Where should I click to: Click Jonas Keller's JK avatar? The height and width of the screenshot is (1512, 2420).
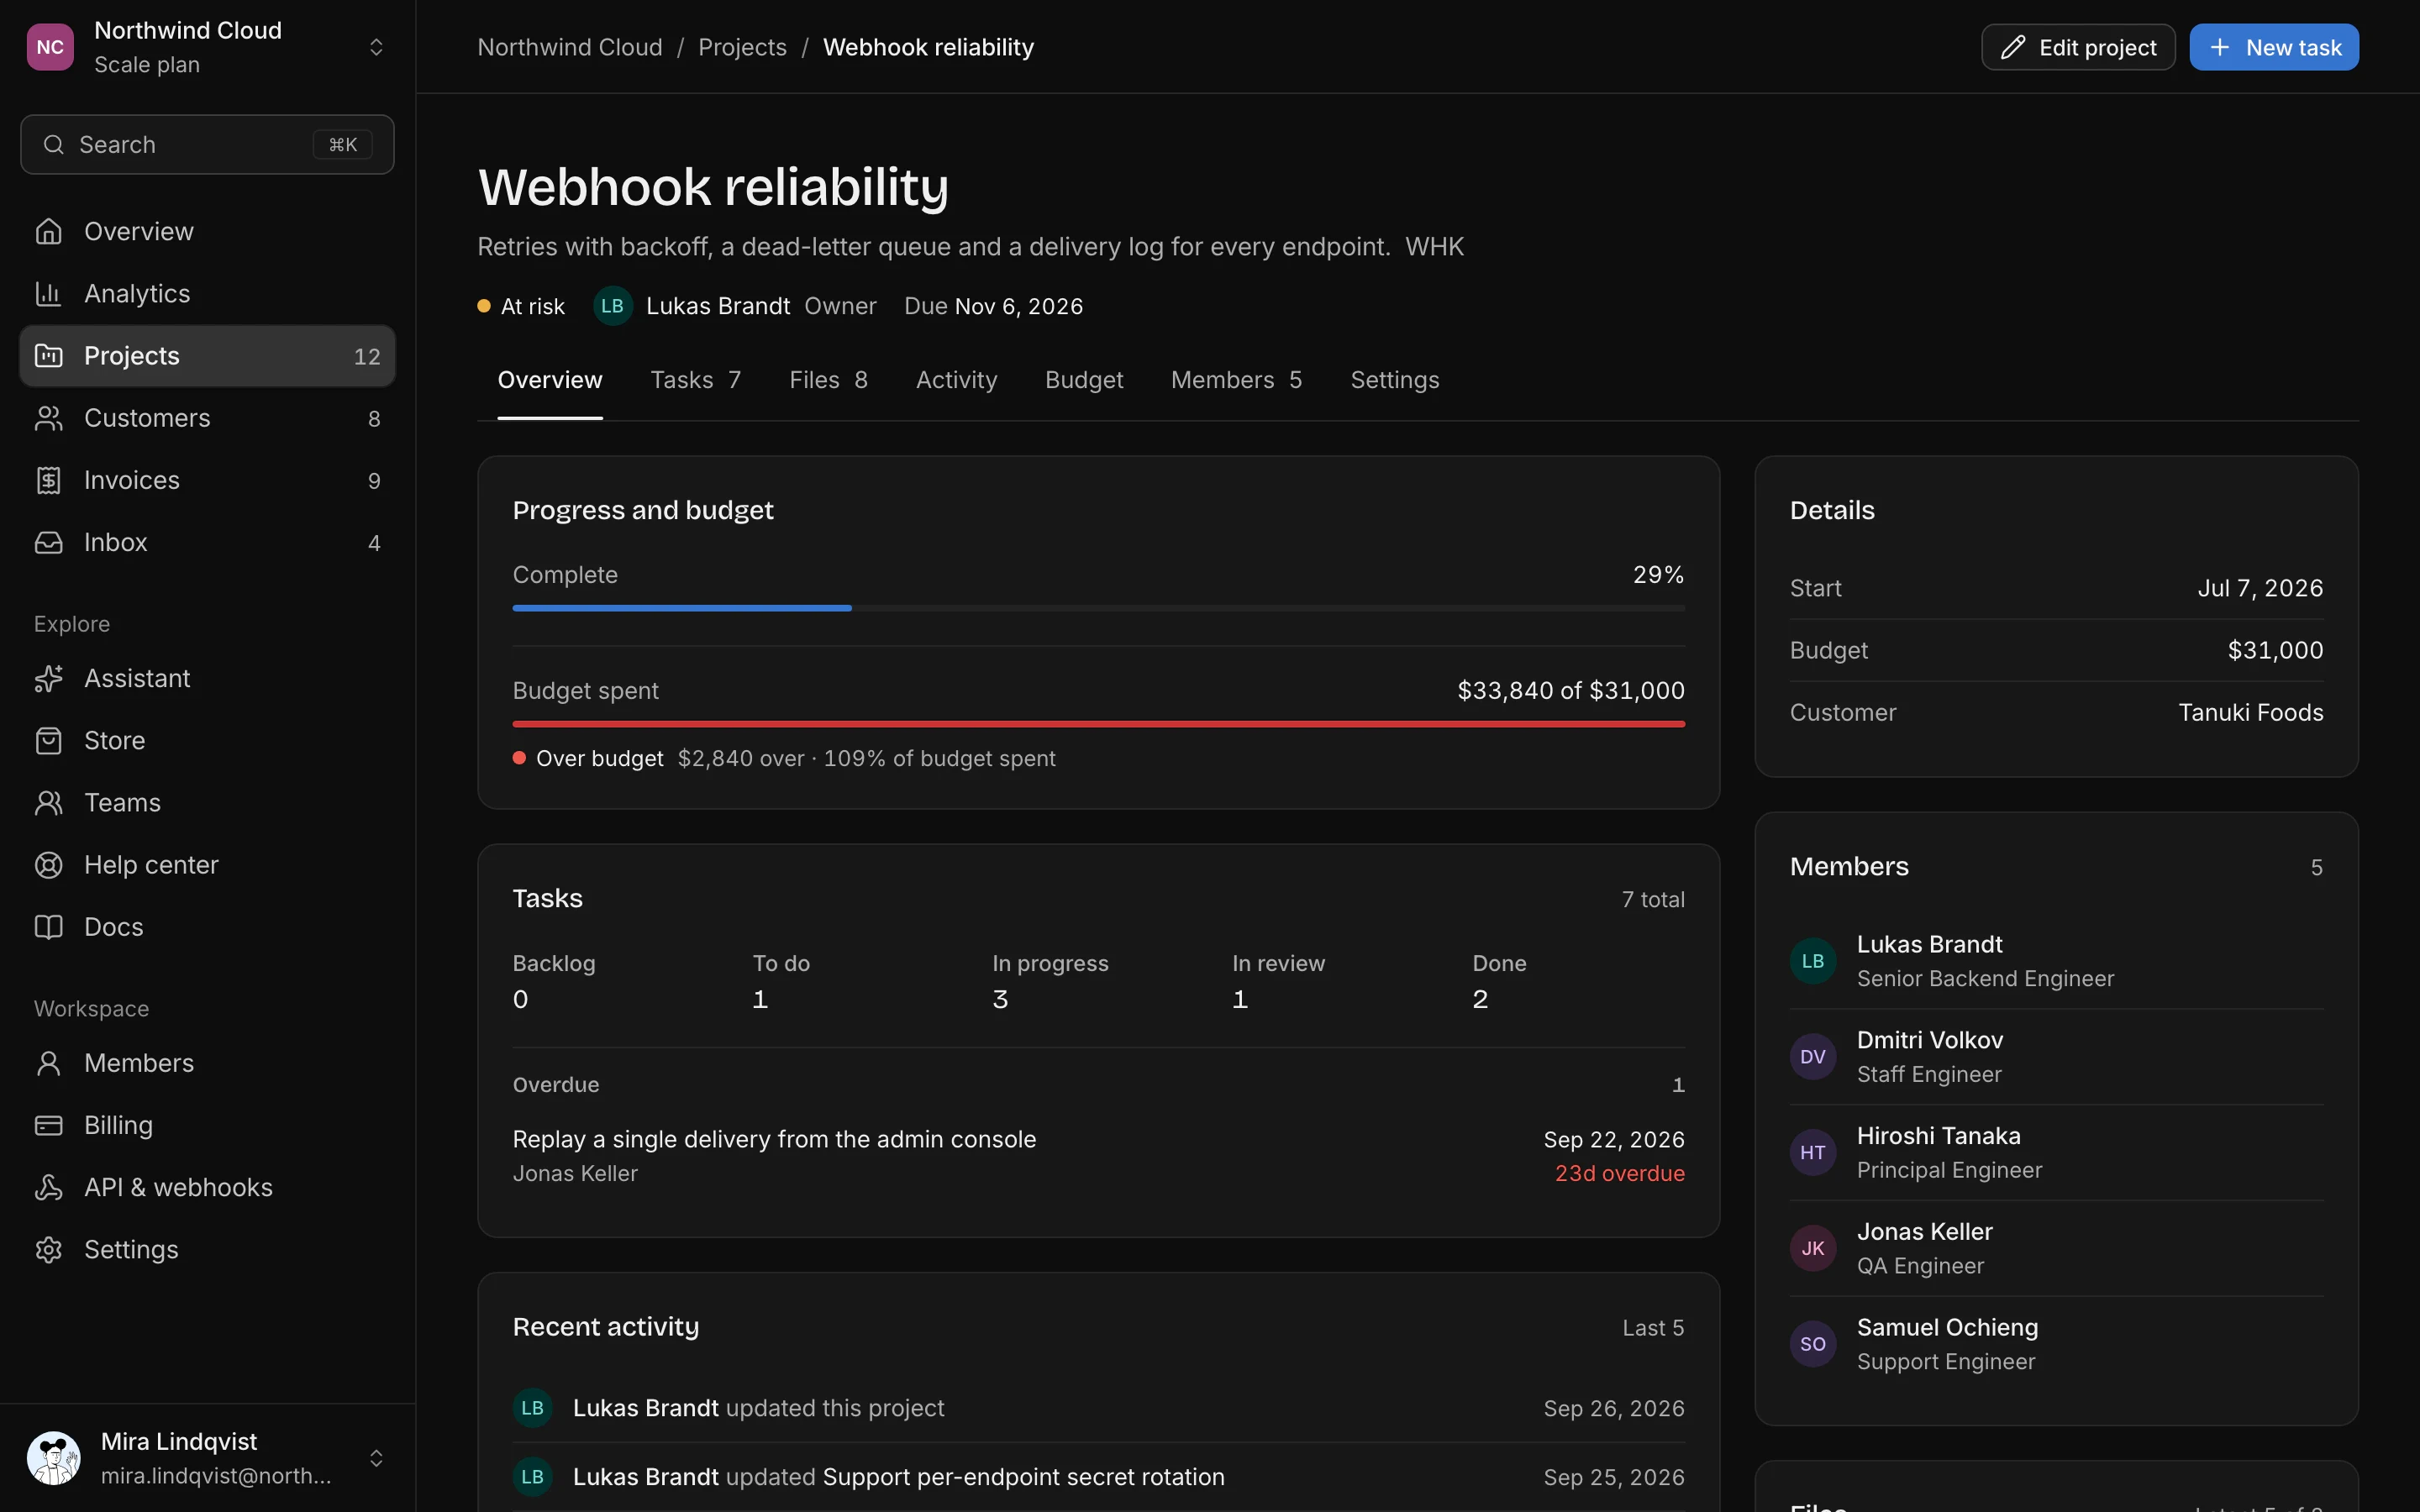click(x=1813, y=1248)
